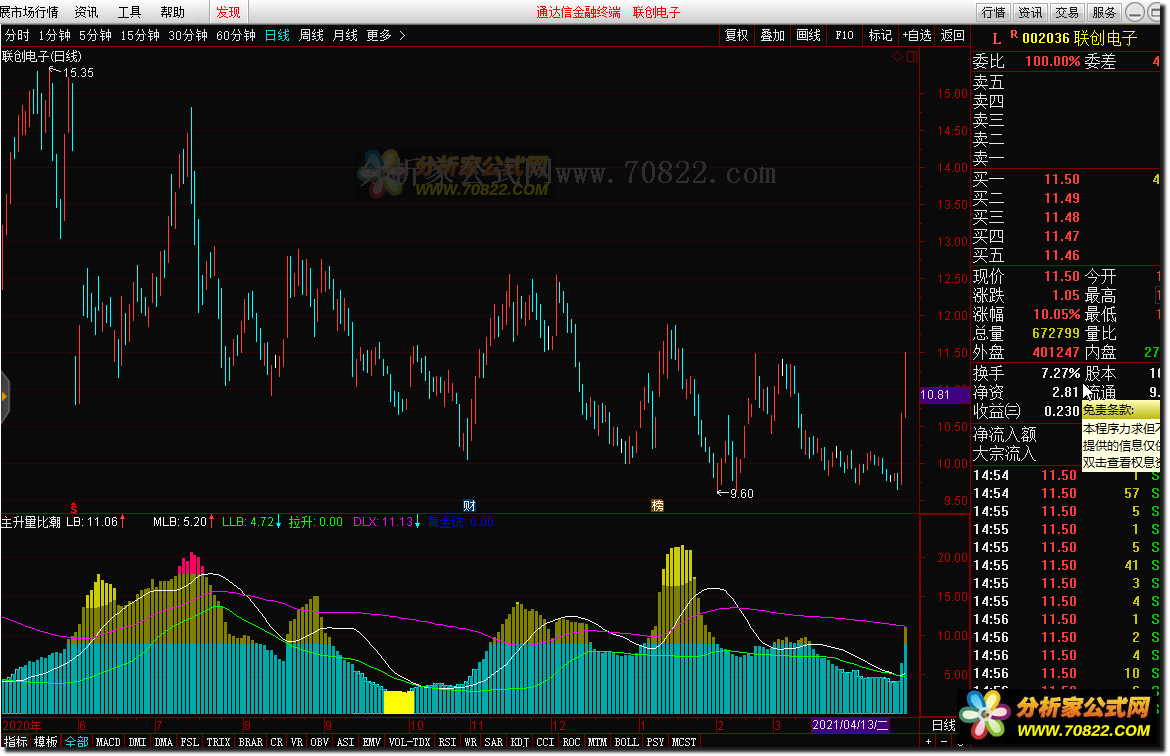Click the 财 finance marker on the chart
The width and height of the screenshot is (1170, 756).
469,506
